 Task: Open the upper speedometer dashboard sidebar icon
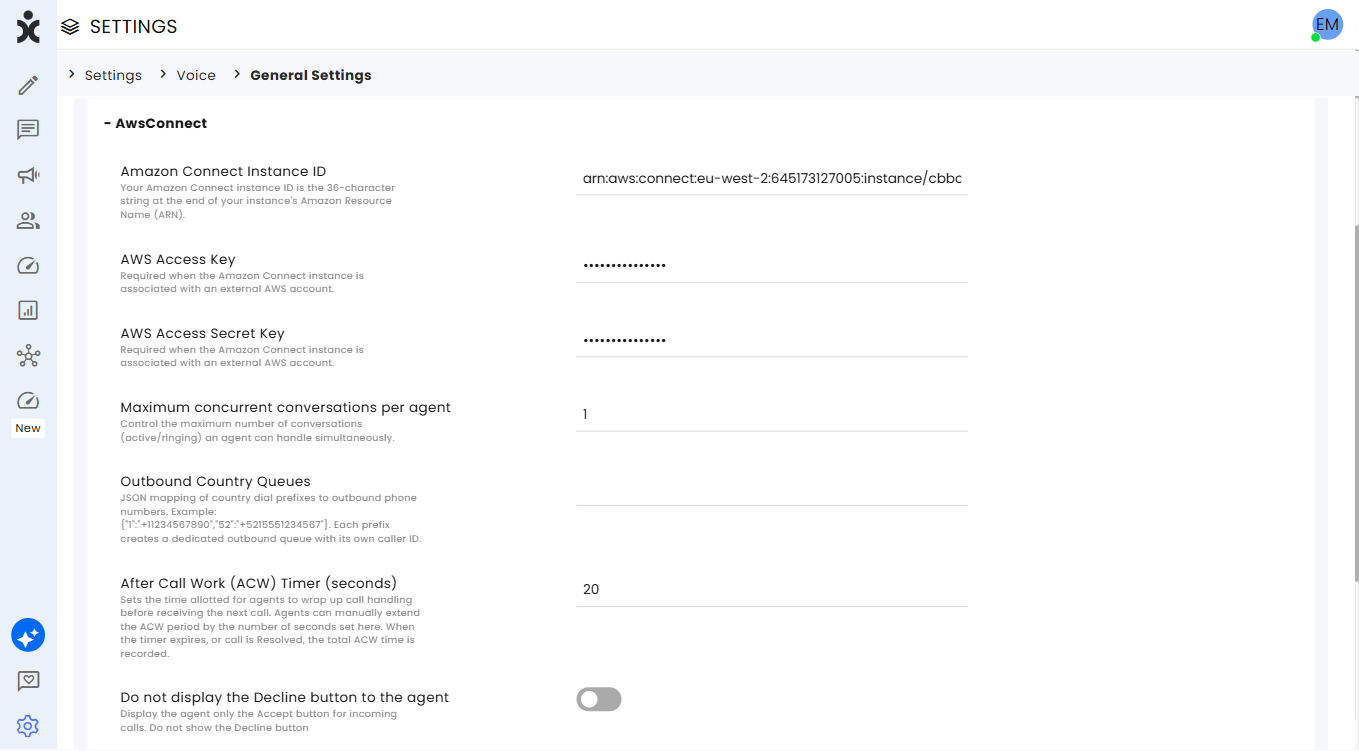[28, 266]
